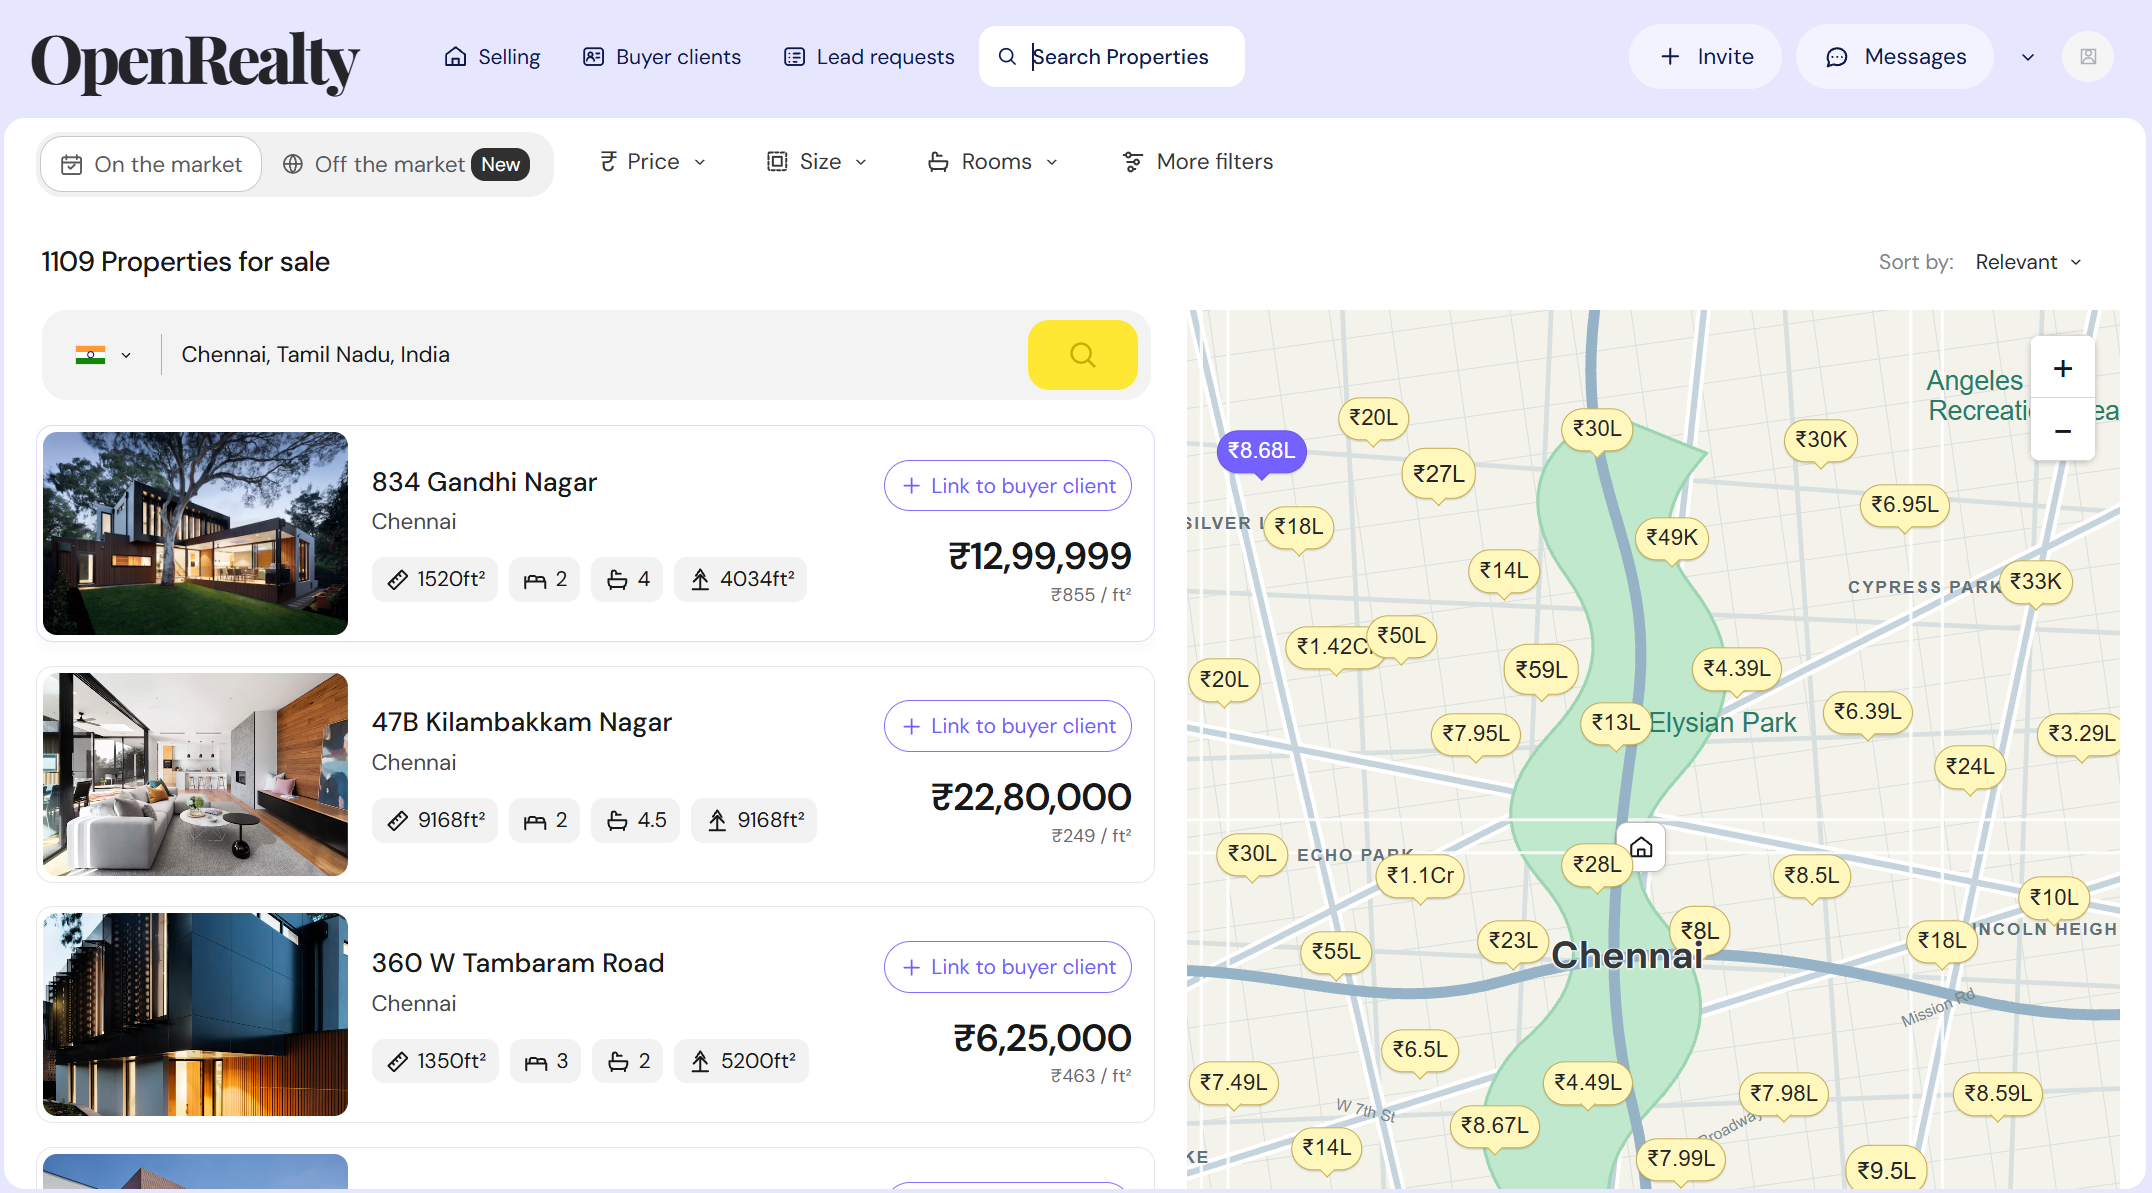The width and height of the screenshot is (2152, 1193).
Task: Select the ₹1.1Cr map price marker
Action: 1420,876
